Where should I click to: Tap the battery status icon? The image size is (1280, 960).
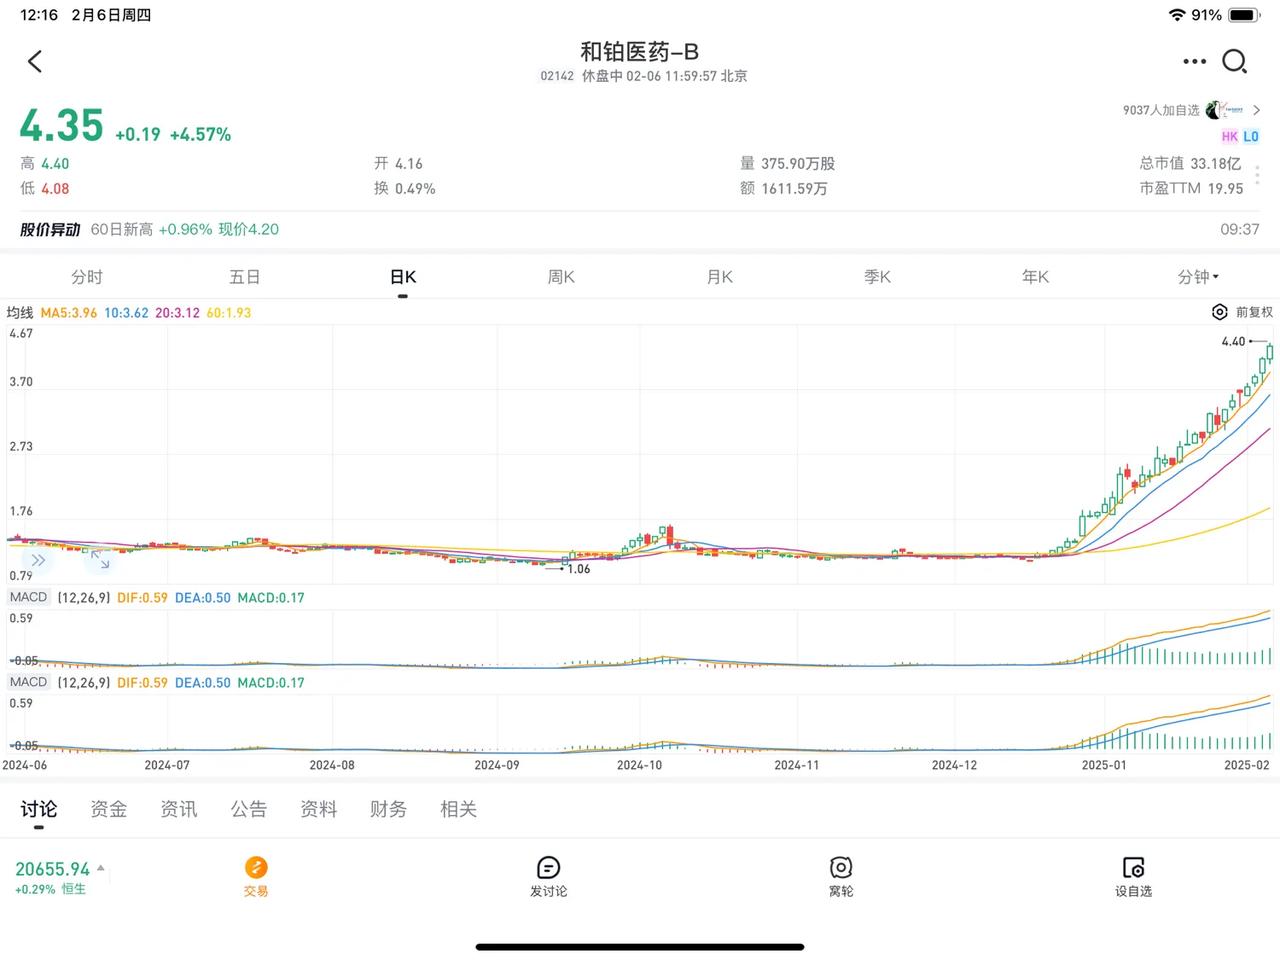(x=1243, y=15)
